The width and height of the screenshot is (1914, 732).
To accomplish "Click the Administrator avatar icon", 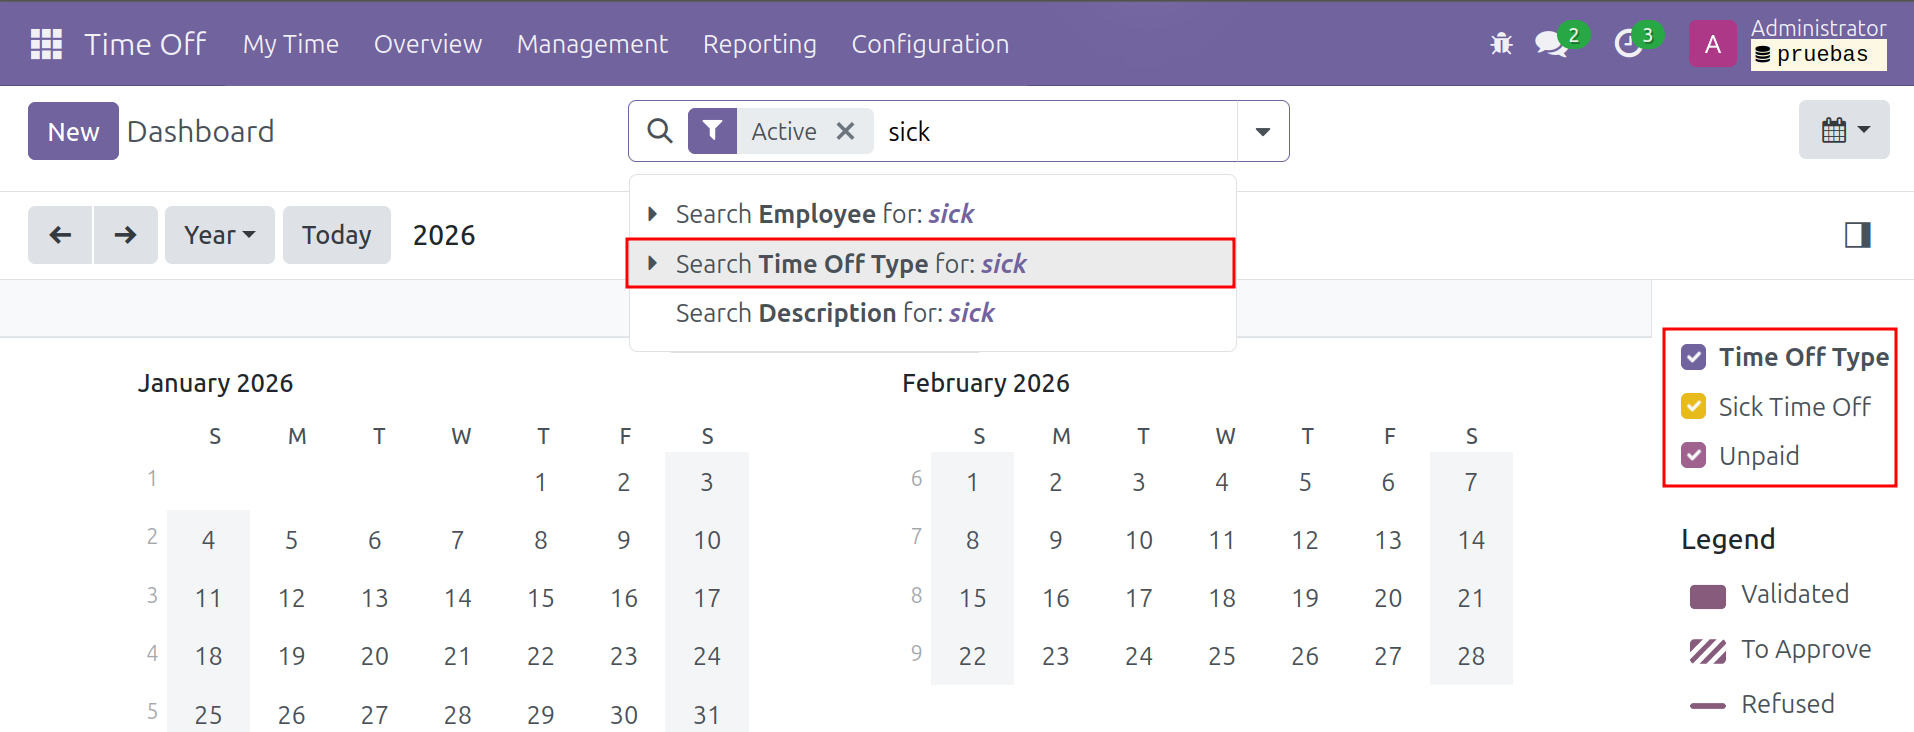I will [x=1713, y=44].
